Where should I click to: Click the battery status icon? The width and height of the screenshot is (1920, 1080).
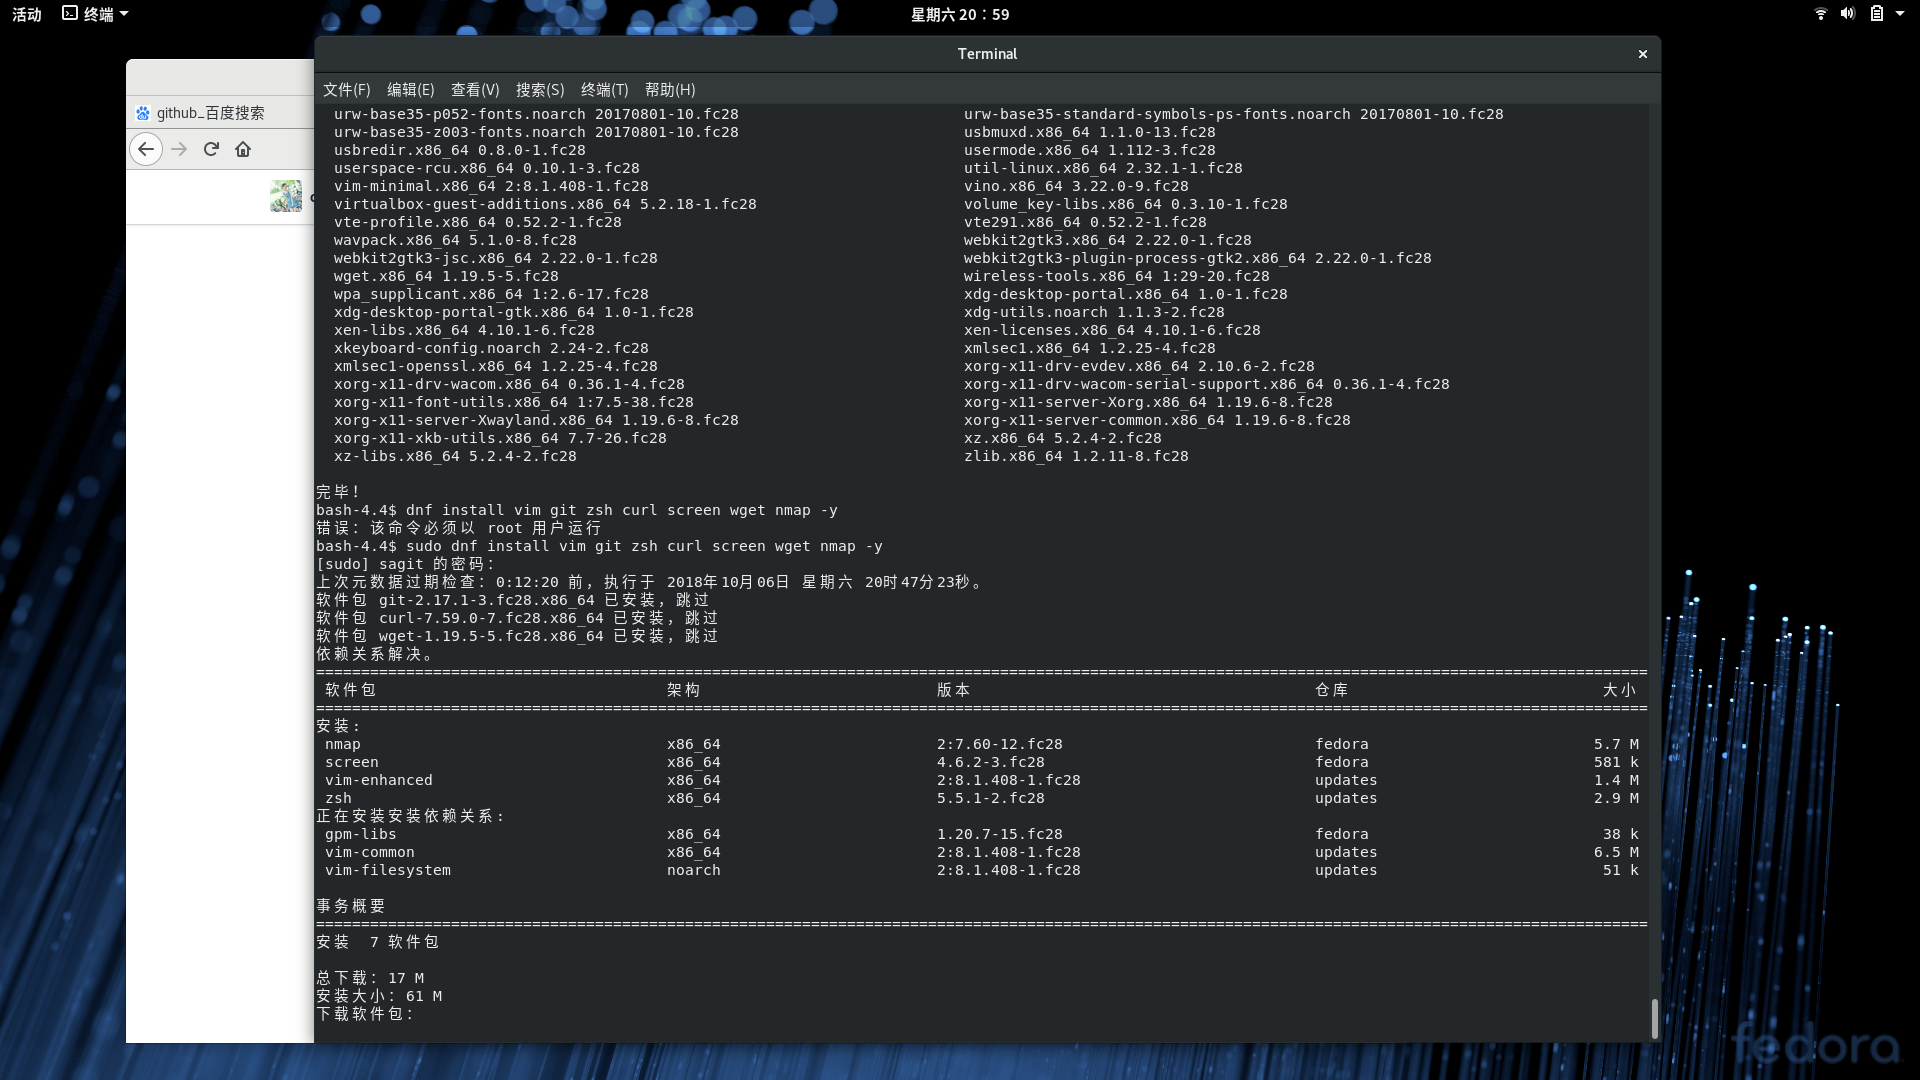pos(1876,14)
